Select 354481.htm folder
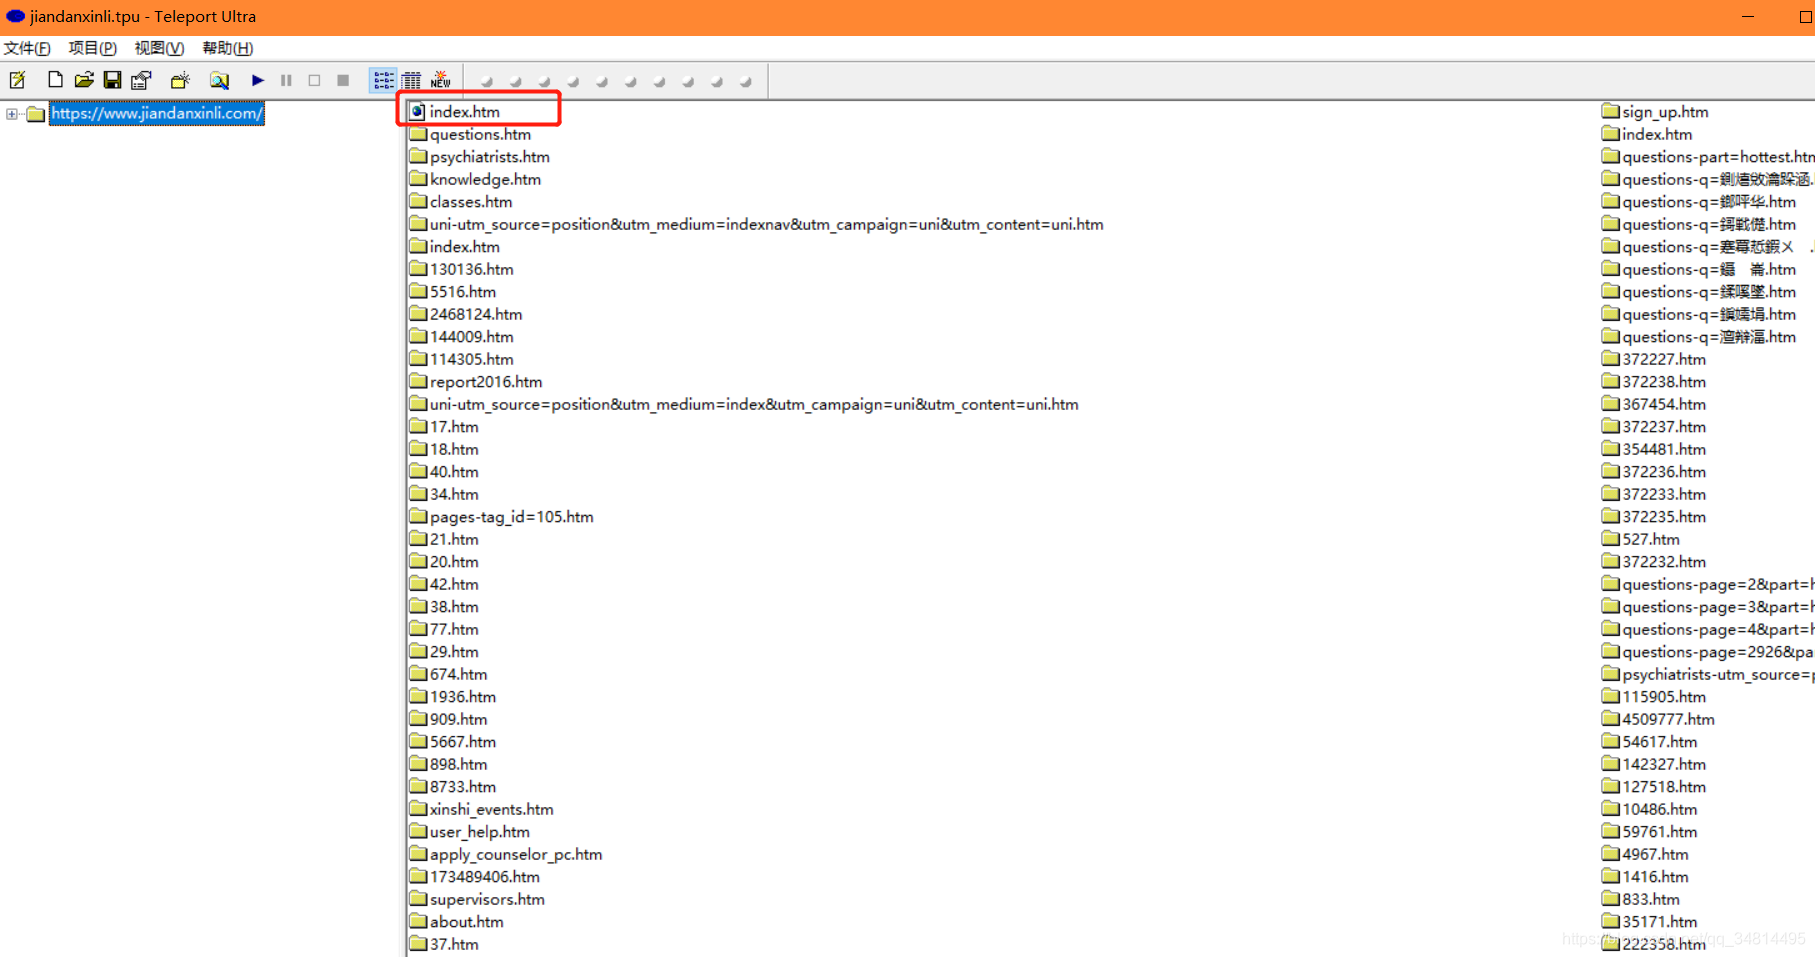Image resolution: width=1815 pixels, height=957 pixels. coord(1664,449)
